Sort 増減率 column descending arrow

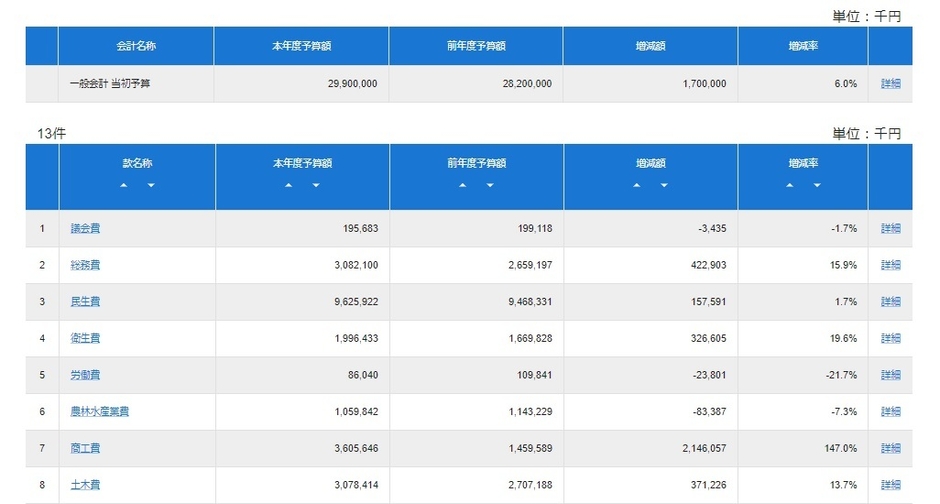[x=817, y=186]
